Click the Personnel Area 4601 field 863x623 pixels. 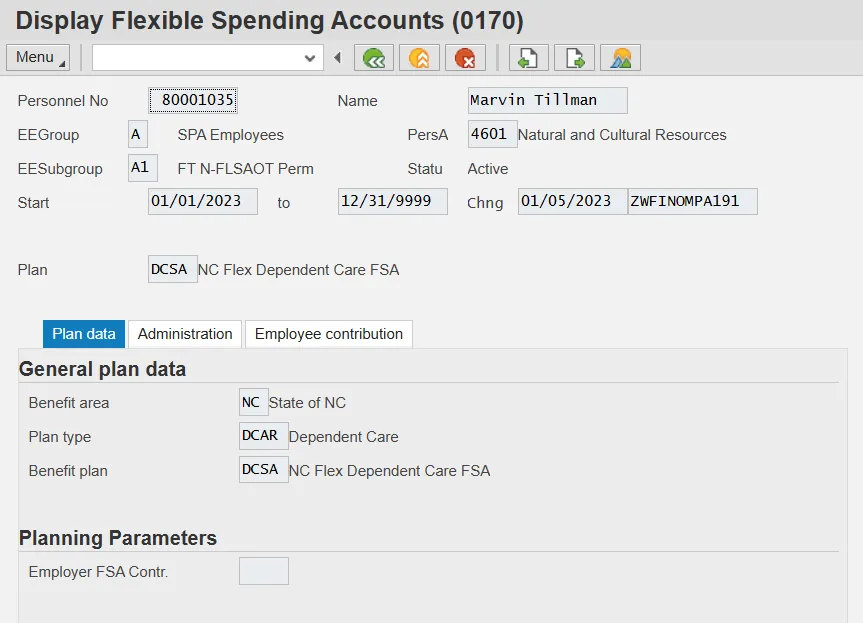coord(492,134)
